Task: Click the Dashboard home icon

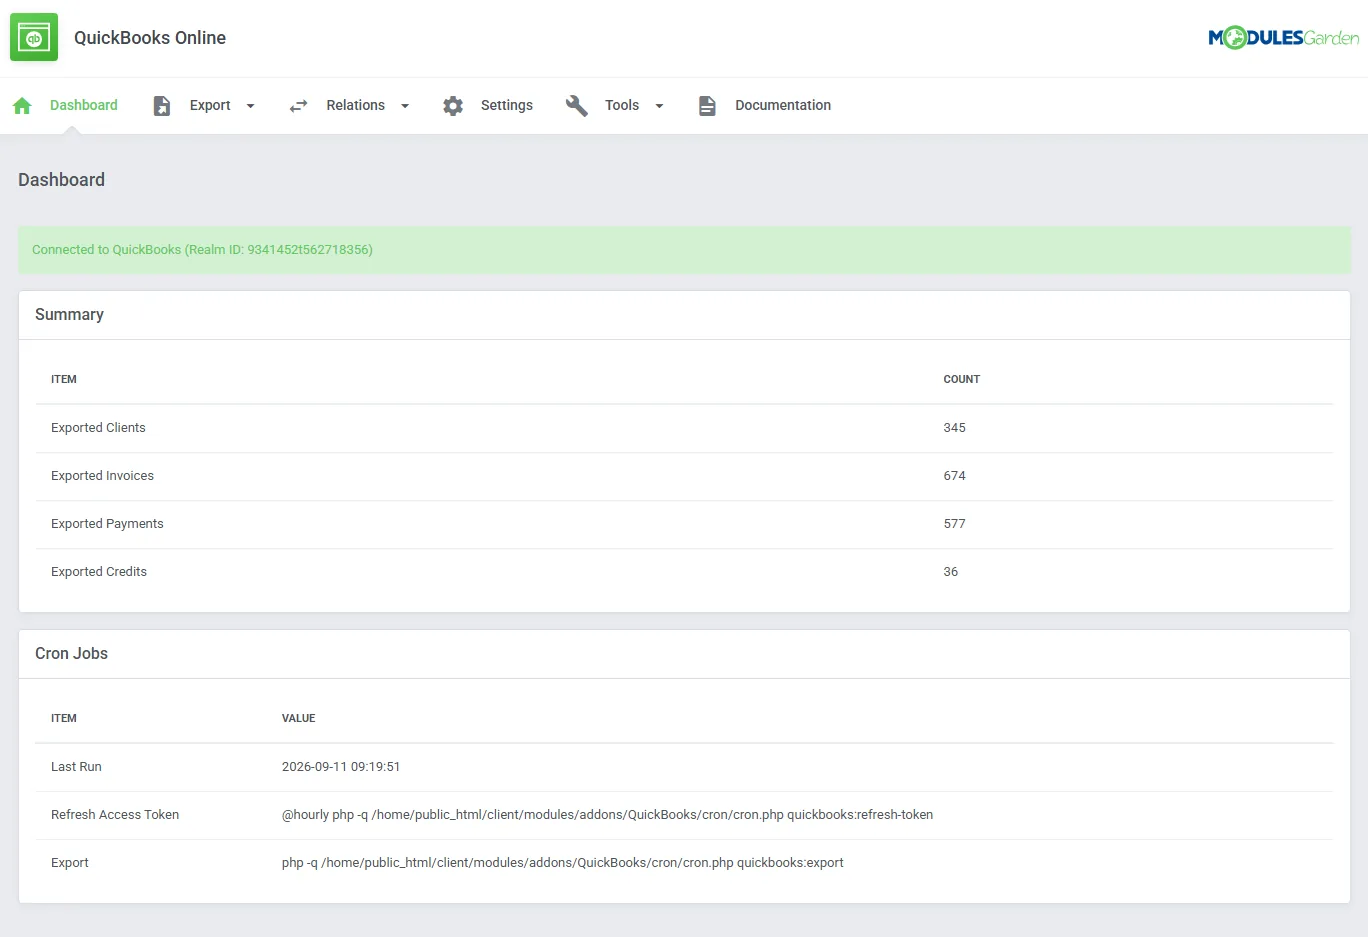Action: pos(22,105)
